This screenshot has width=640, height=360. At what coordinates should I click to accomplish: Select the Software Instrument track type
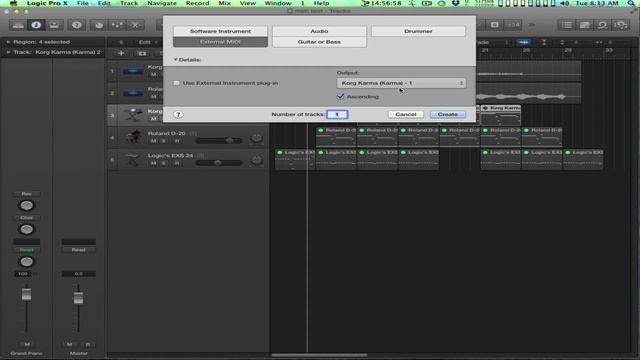pyautogui.click(x=220, y=31)
